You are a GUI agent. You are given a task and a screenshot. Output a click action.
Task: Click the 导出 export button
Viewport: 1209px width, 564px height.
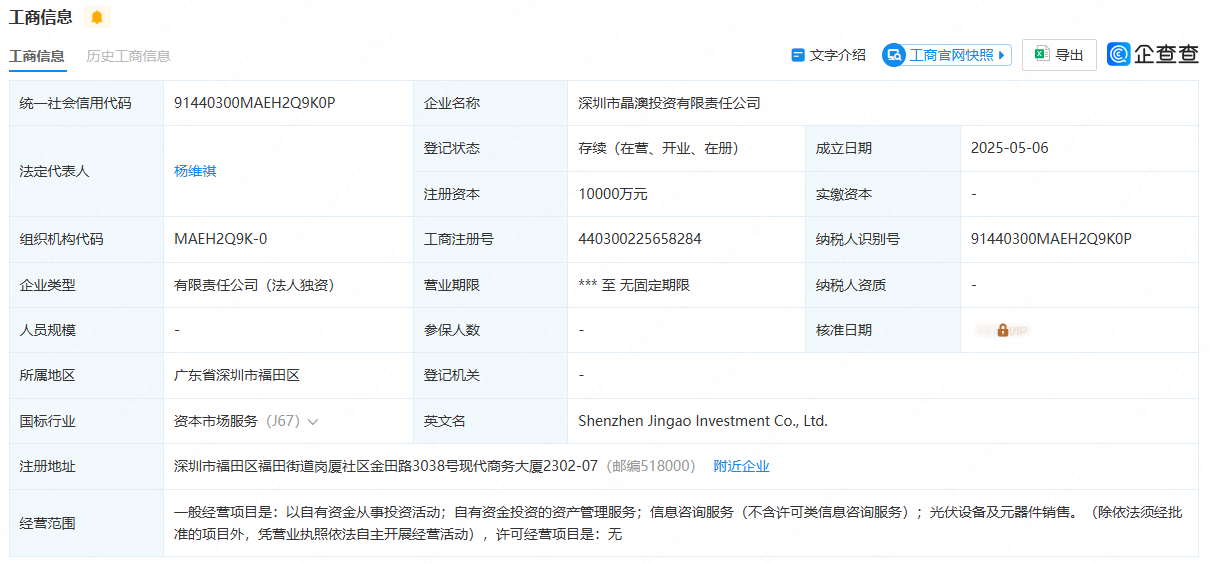[x=1059, y=55]
